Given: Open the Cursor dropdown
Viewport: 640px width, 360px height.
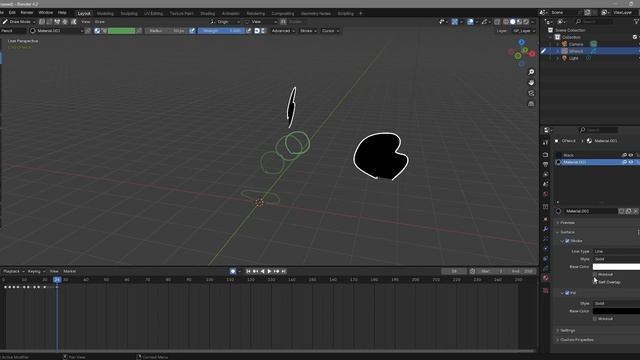Looking at the screenshot, I should coord(330,31).
